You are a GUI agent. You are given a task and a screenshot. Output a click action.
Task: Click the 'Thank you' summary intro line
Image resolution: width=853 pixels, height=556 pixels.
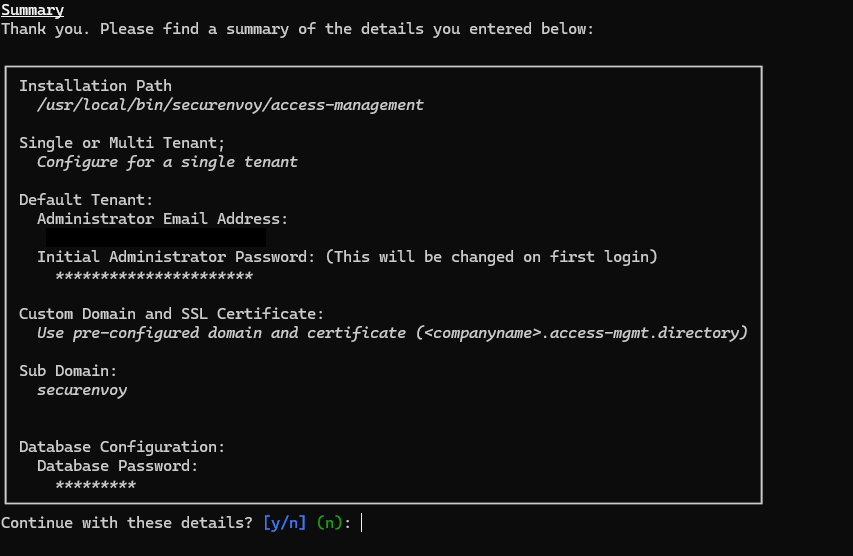[x=297, y=29]
